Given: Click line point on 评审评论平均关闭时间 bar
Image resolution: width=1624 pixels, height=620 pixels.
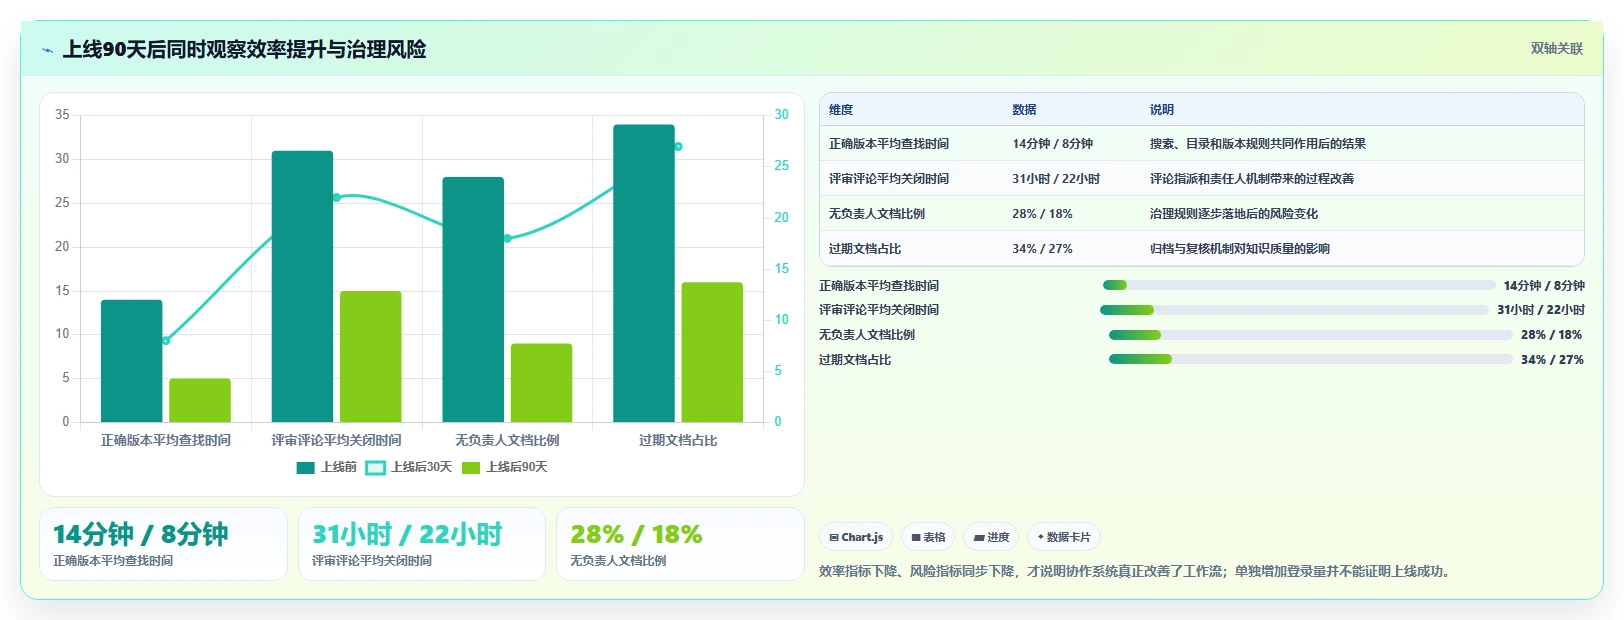Looking at the screenshot, I should tap(337, 197).
